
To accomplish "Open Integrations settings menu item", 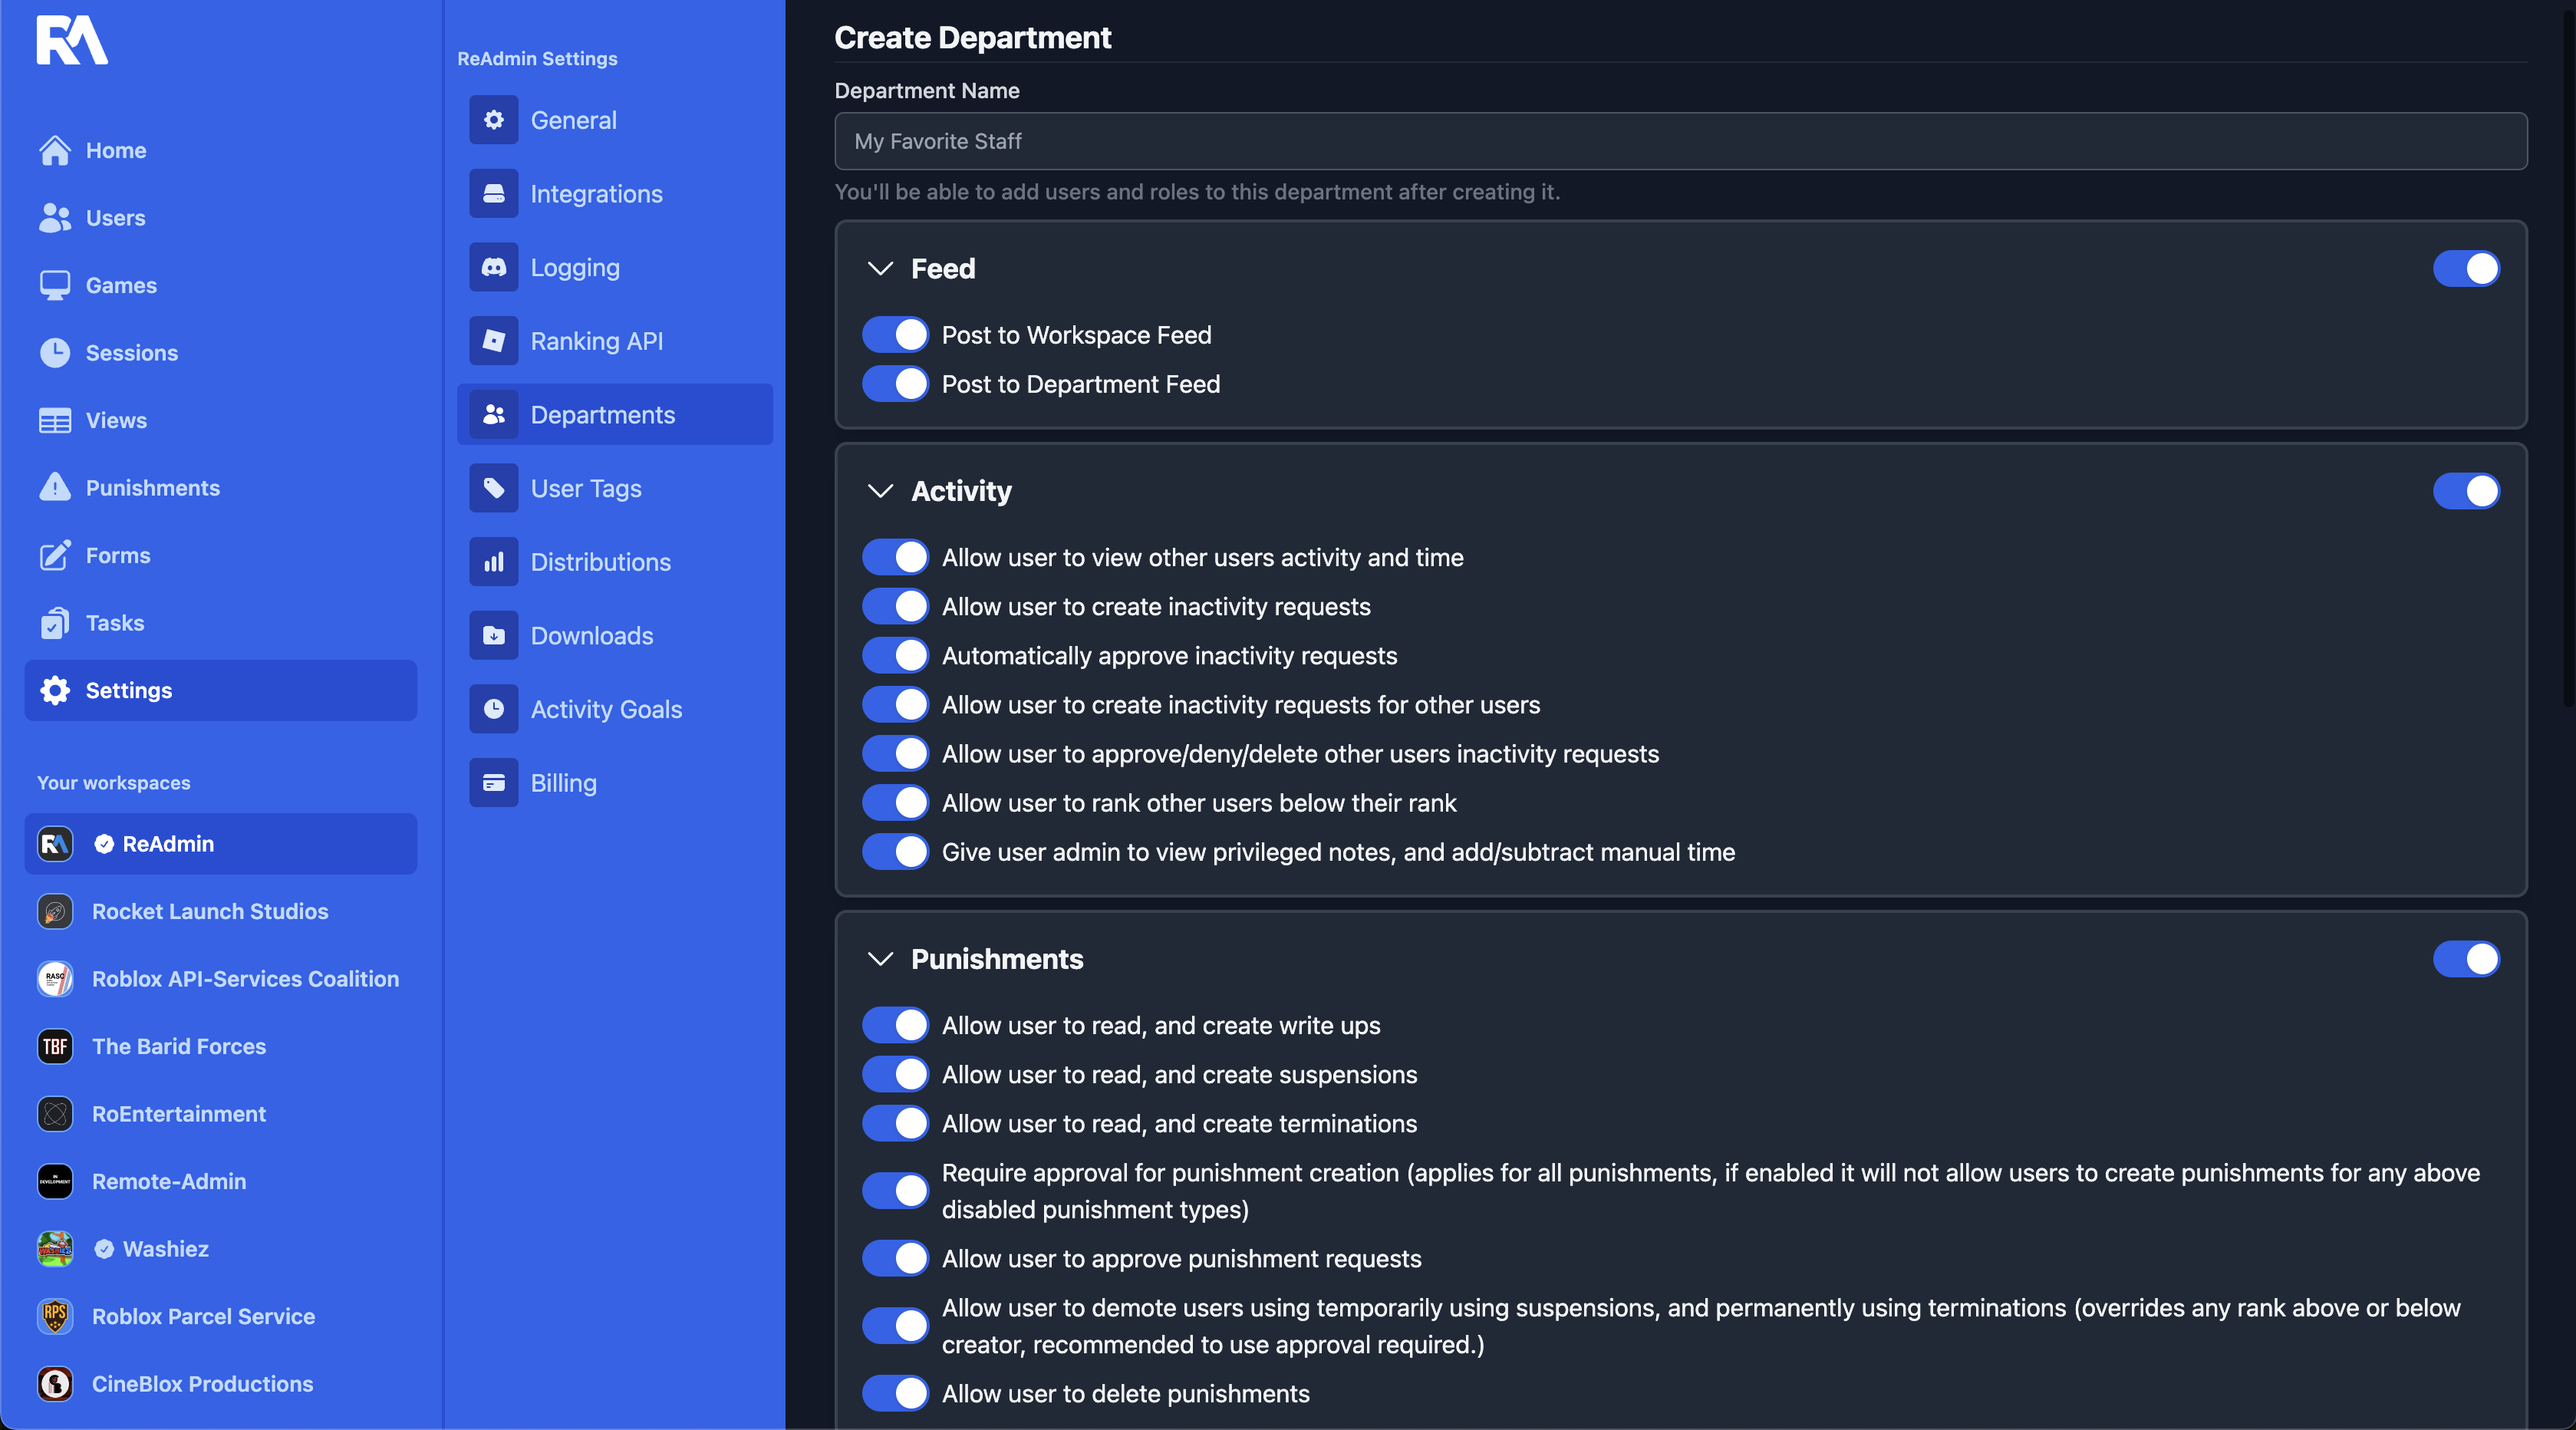I will click(596, 194).
